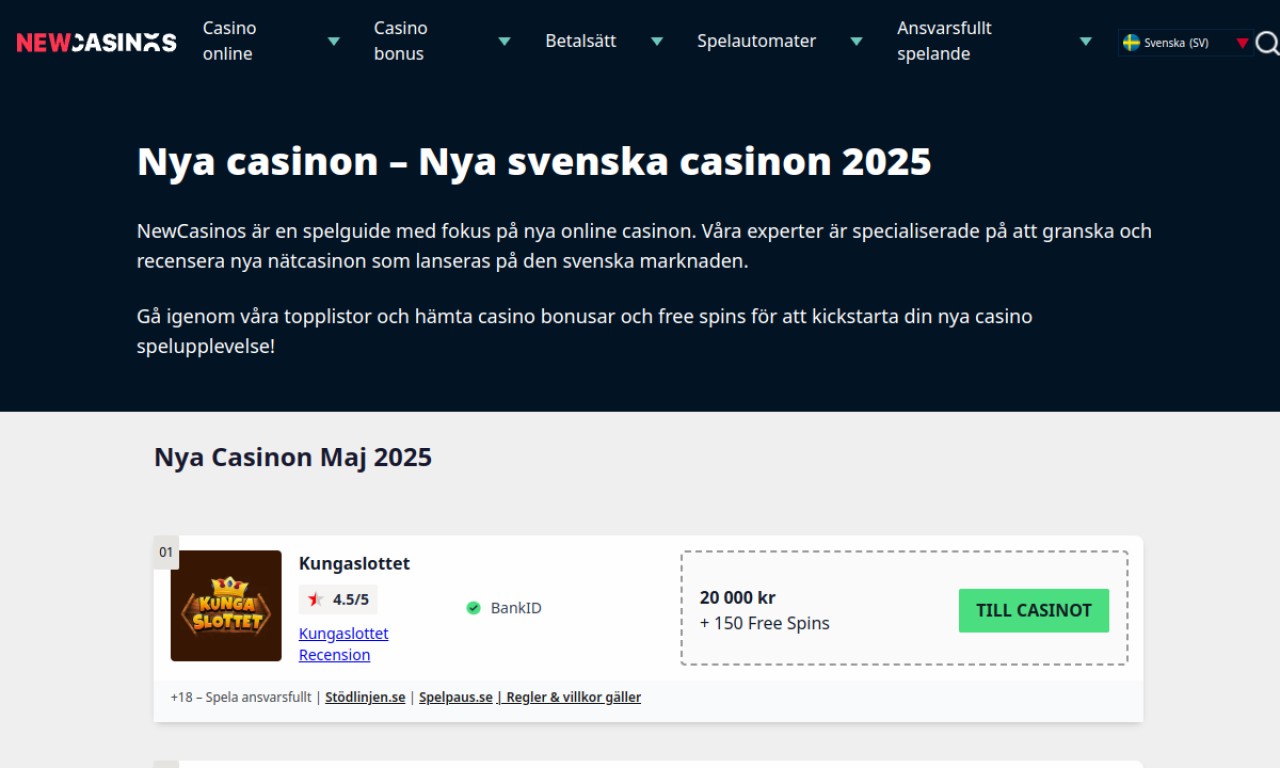
Task: Click the red star rating icon
Action: (316, 600)
